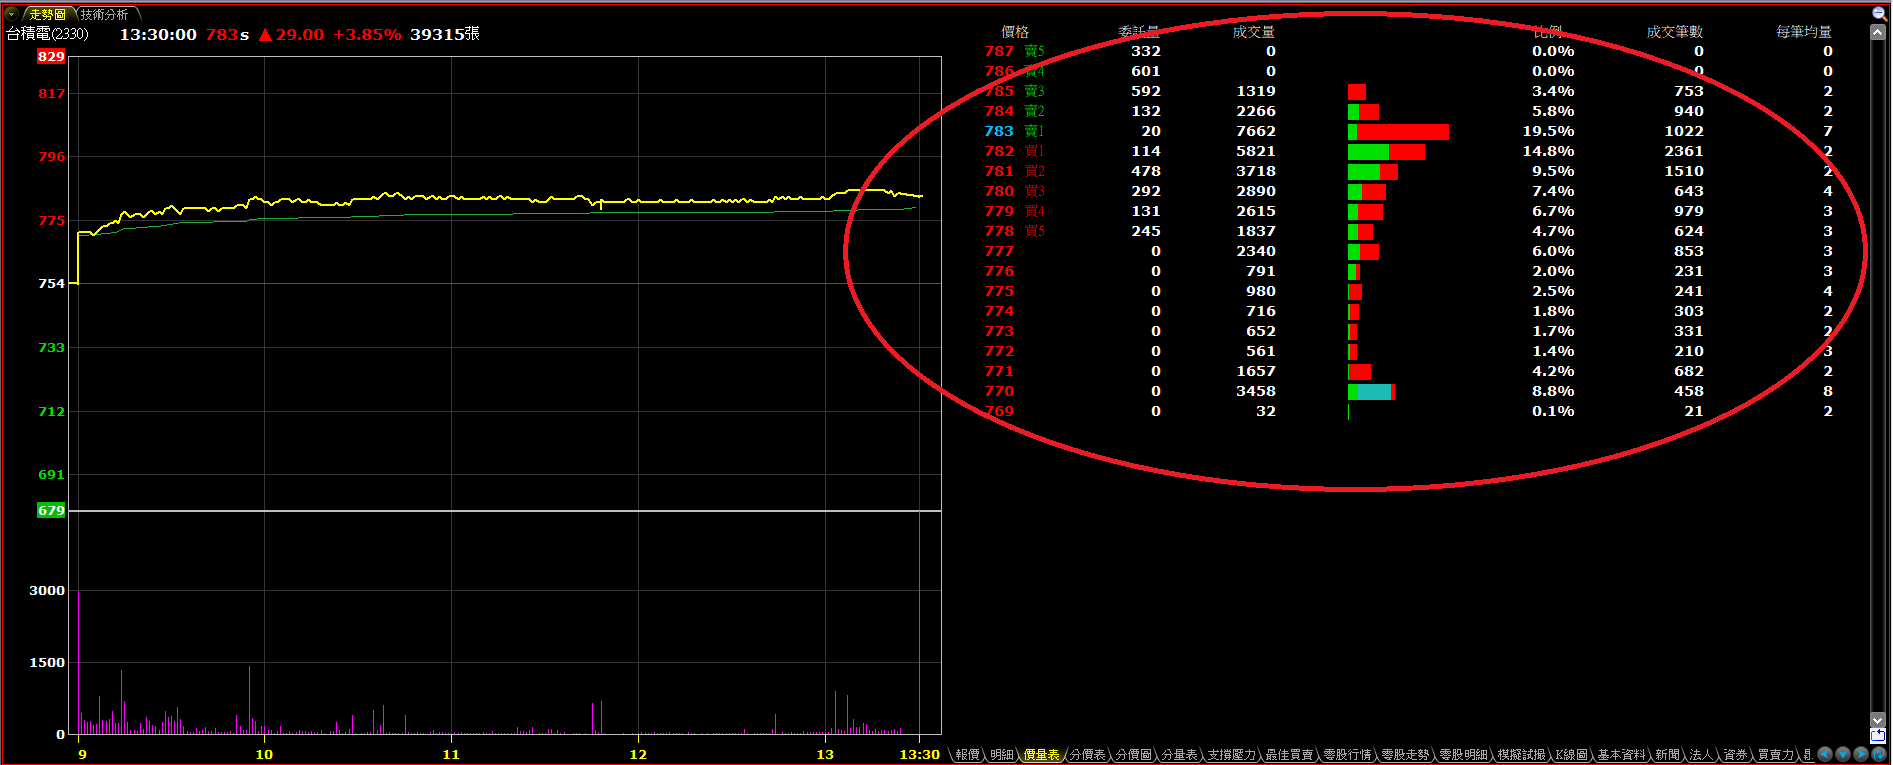Screen dimensions: 1893x765
Task: Select the 783 price row in table
Action: tap(998, 131)
